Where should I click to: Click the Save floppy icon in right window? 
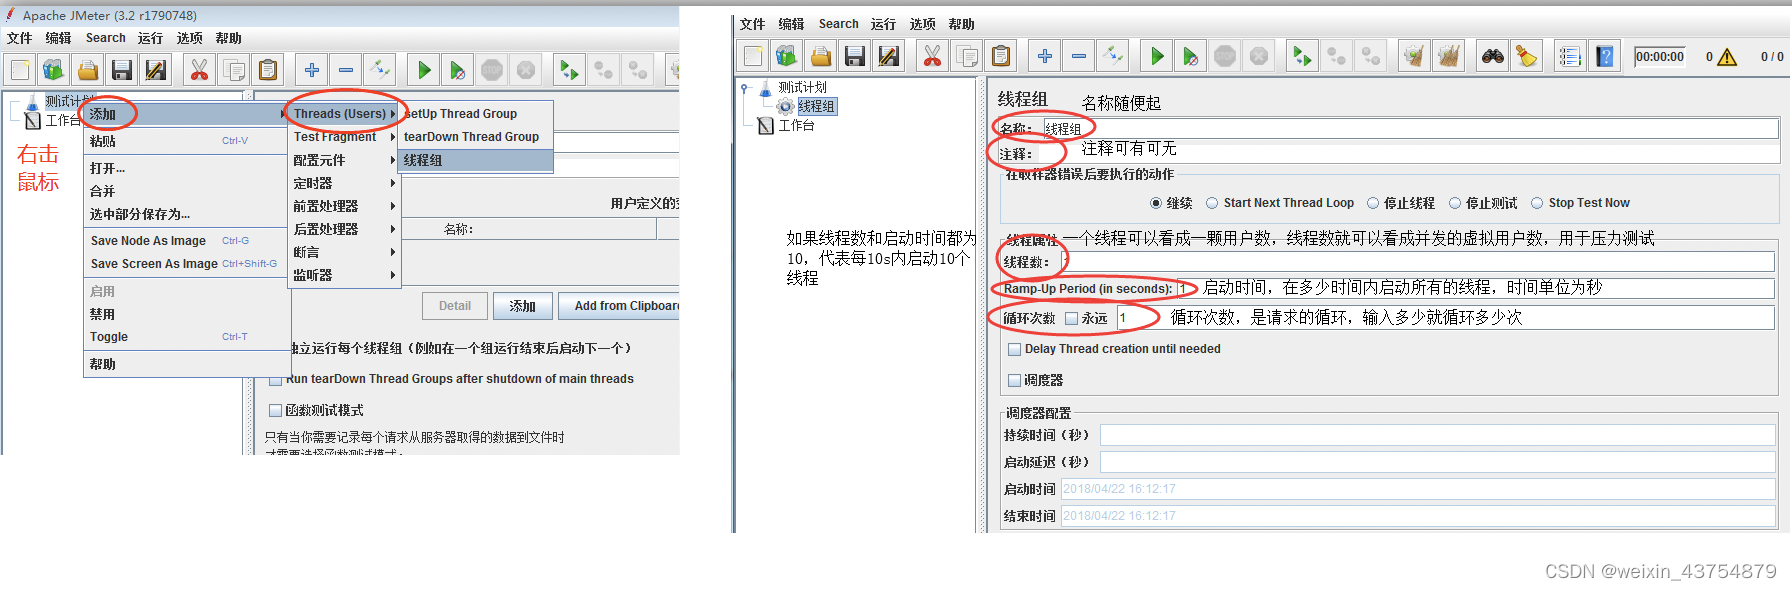tap(855, 56)
